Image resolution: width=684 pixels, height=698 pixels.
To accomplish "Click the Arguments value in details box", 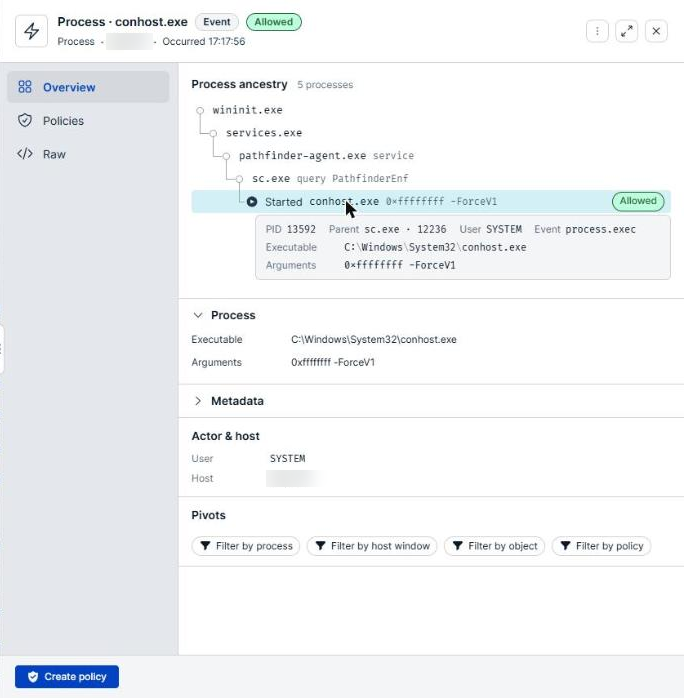I will point(400,265).
